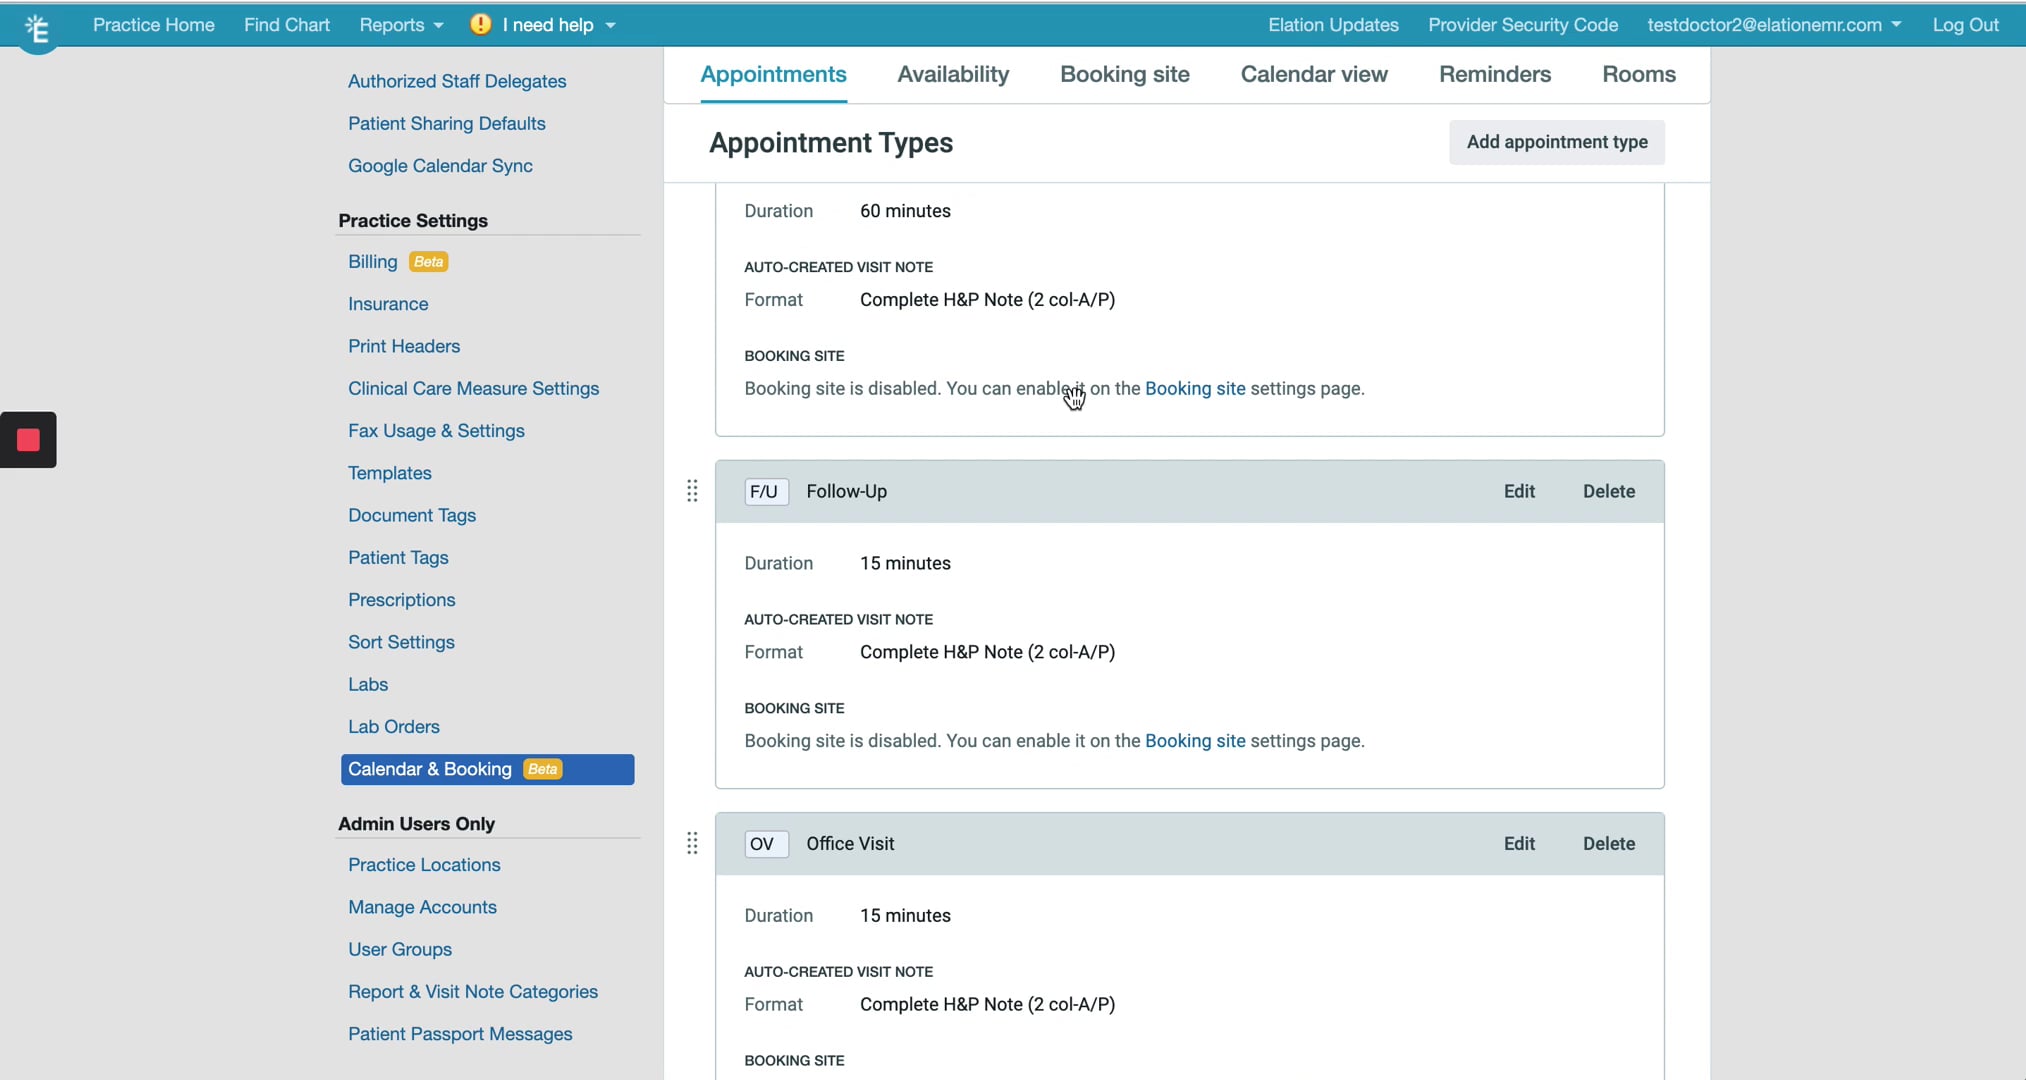The image size is (2026, 1080).
Task: Click Add appointment type button
Action: [x=1557, y=142]
